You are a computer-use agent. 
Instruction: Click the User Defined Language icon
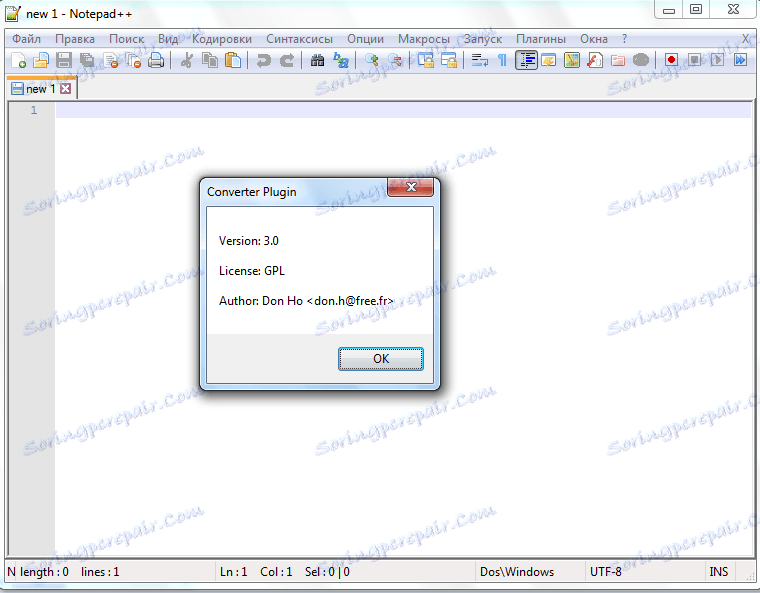[x=549, y=61]
